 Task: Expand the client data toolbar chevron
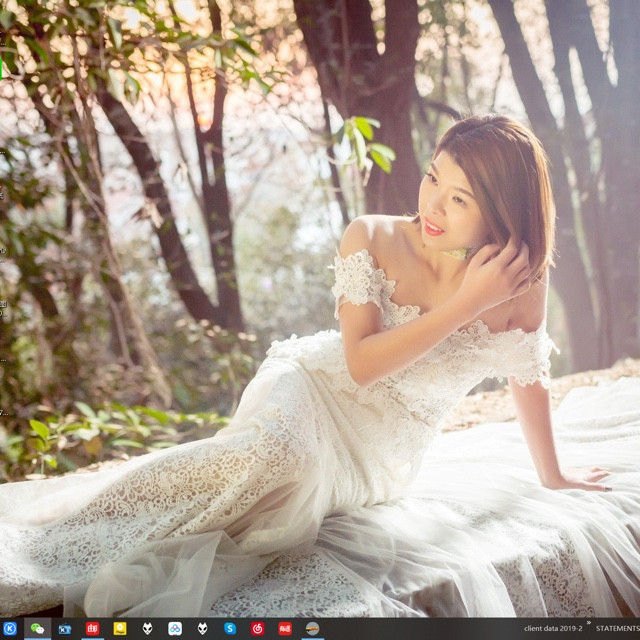(x=589, y=624)
